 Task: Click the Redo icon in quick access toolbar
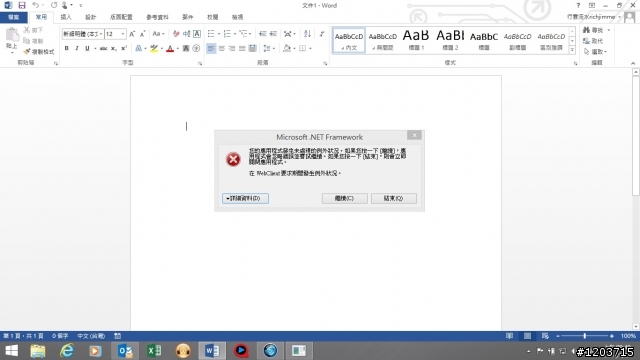54,5
